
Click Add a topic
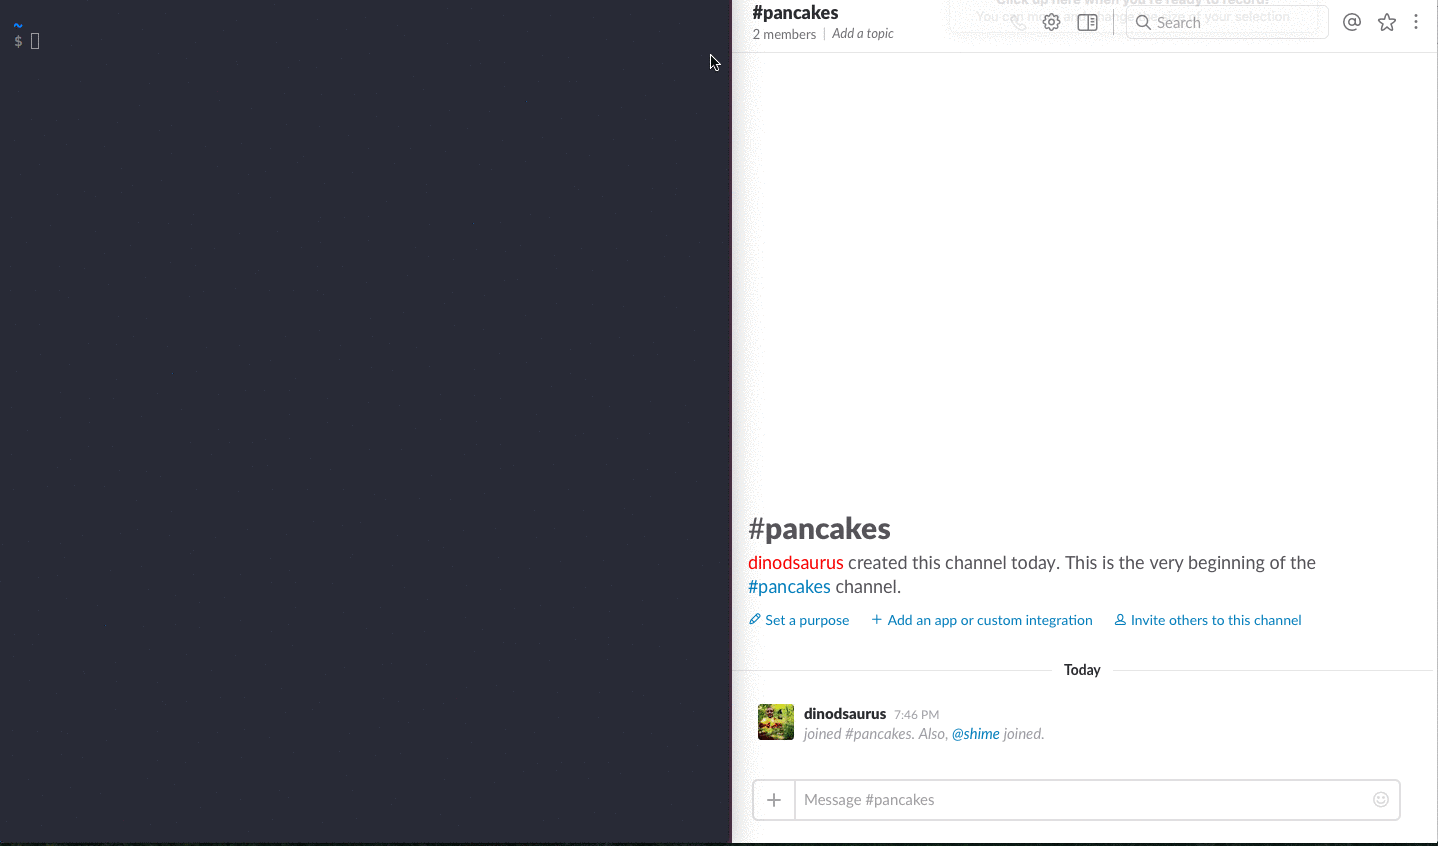pyautogui.click(x=863, y=34)
